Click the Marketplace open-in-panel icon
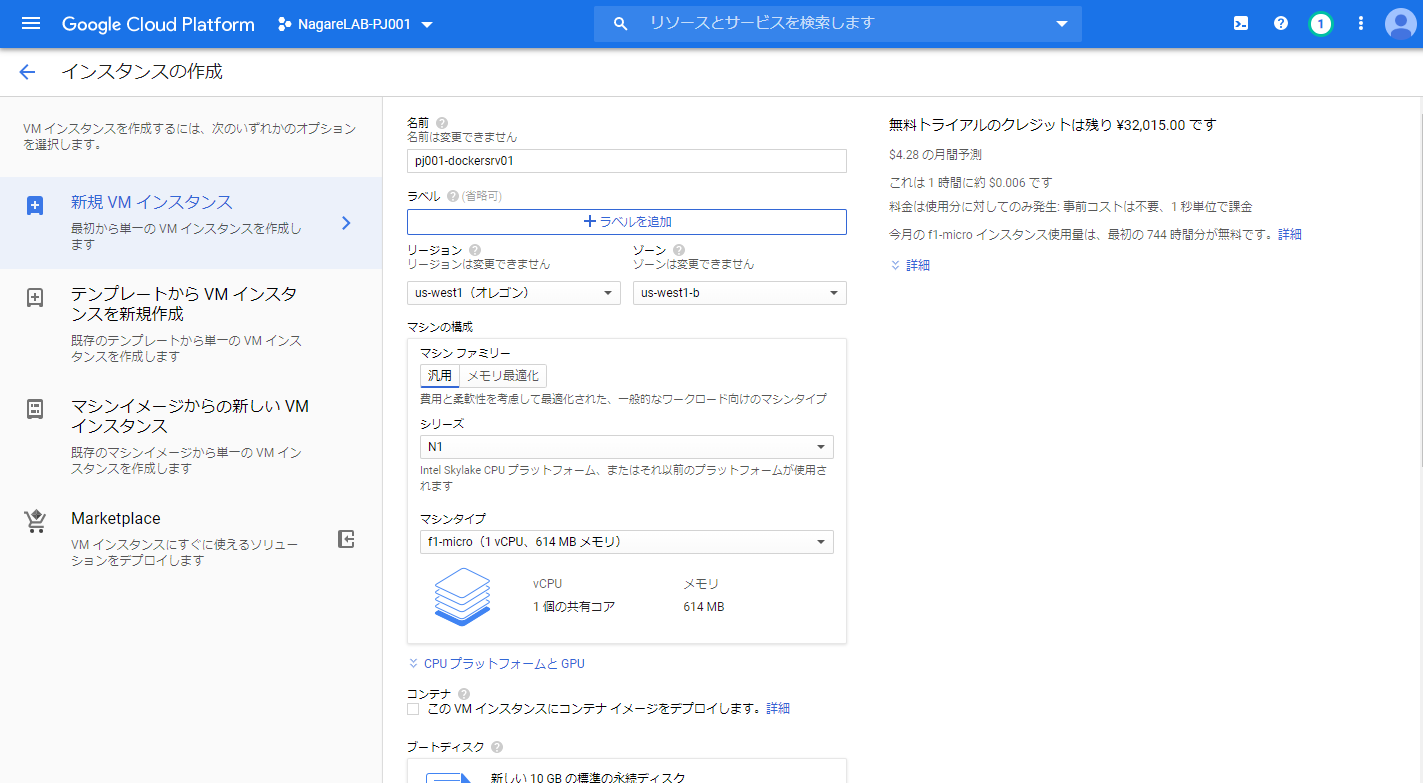Image resolution: width=1423 pixels, height=783 pixels. 346,539
